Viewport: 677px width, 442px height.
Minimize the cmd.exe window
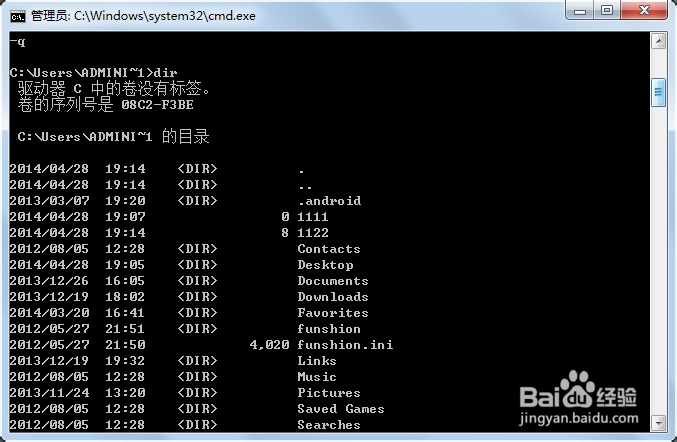point(580,10)
